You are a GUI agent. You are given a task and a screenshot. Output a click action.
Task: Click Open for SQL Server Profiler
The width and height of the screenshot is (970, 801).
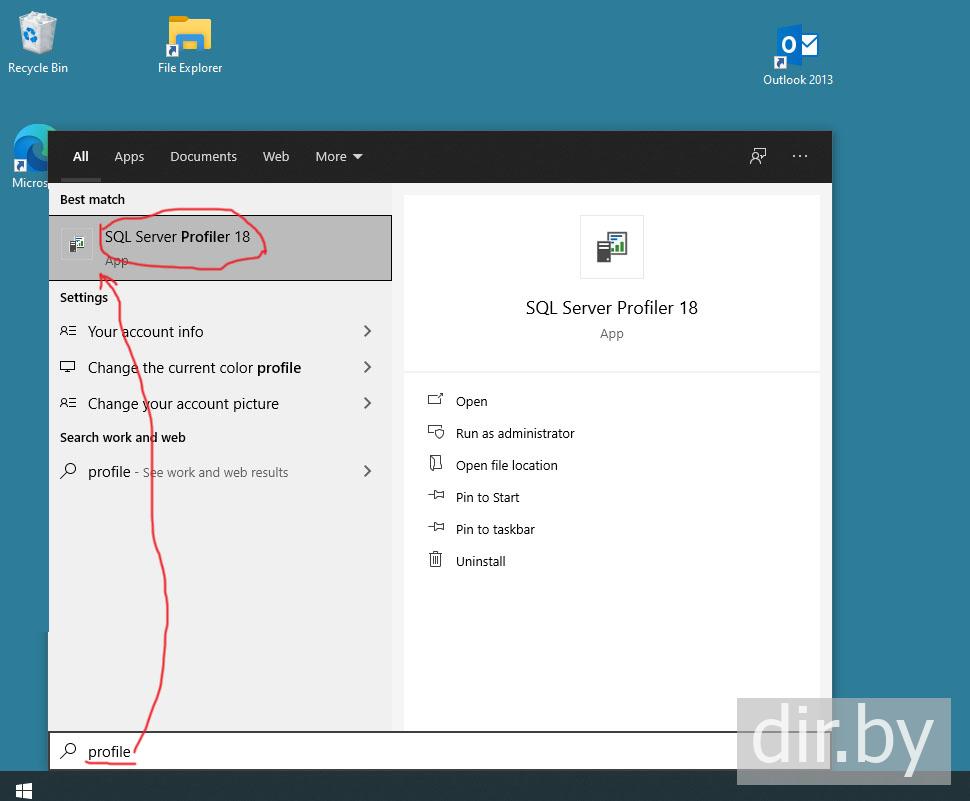point(471,401)
